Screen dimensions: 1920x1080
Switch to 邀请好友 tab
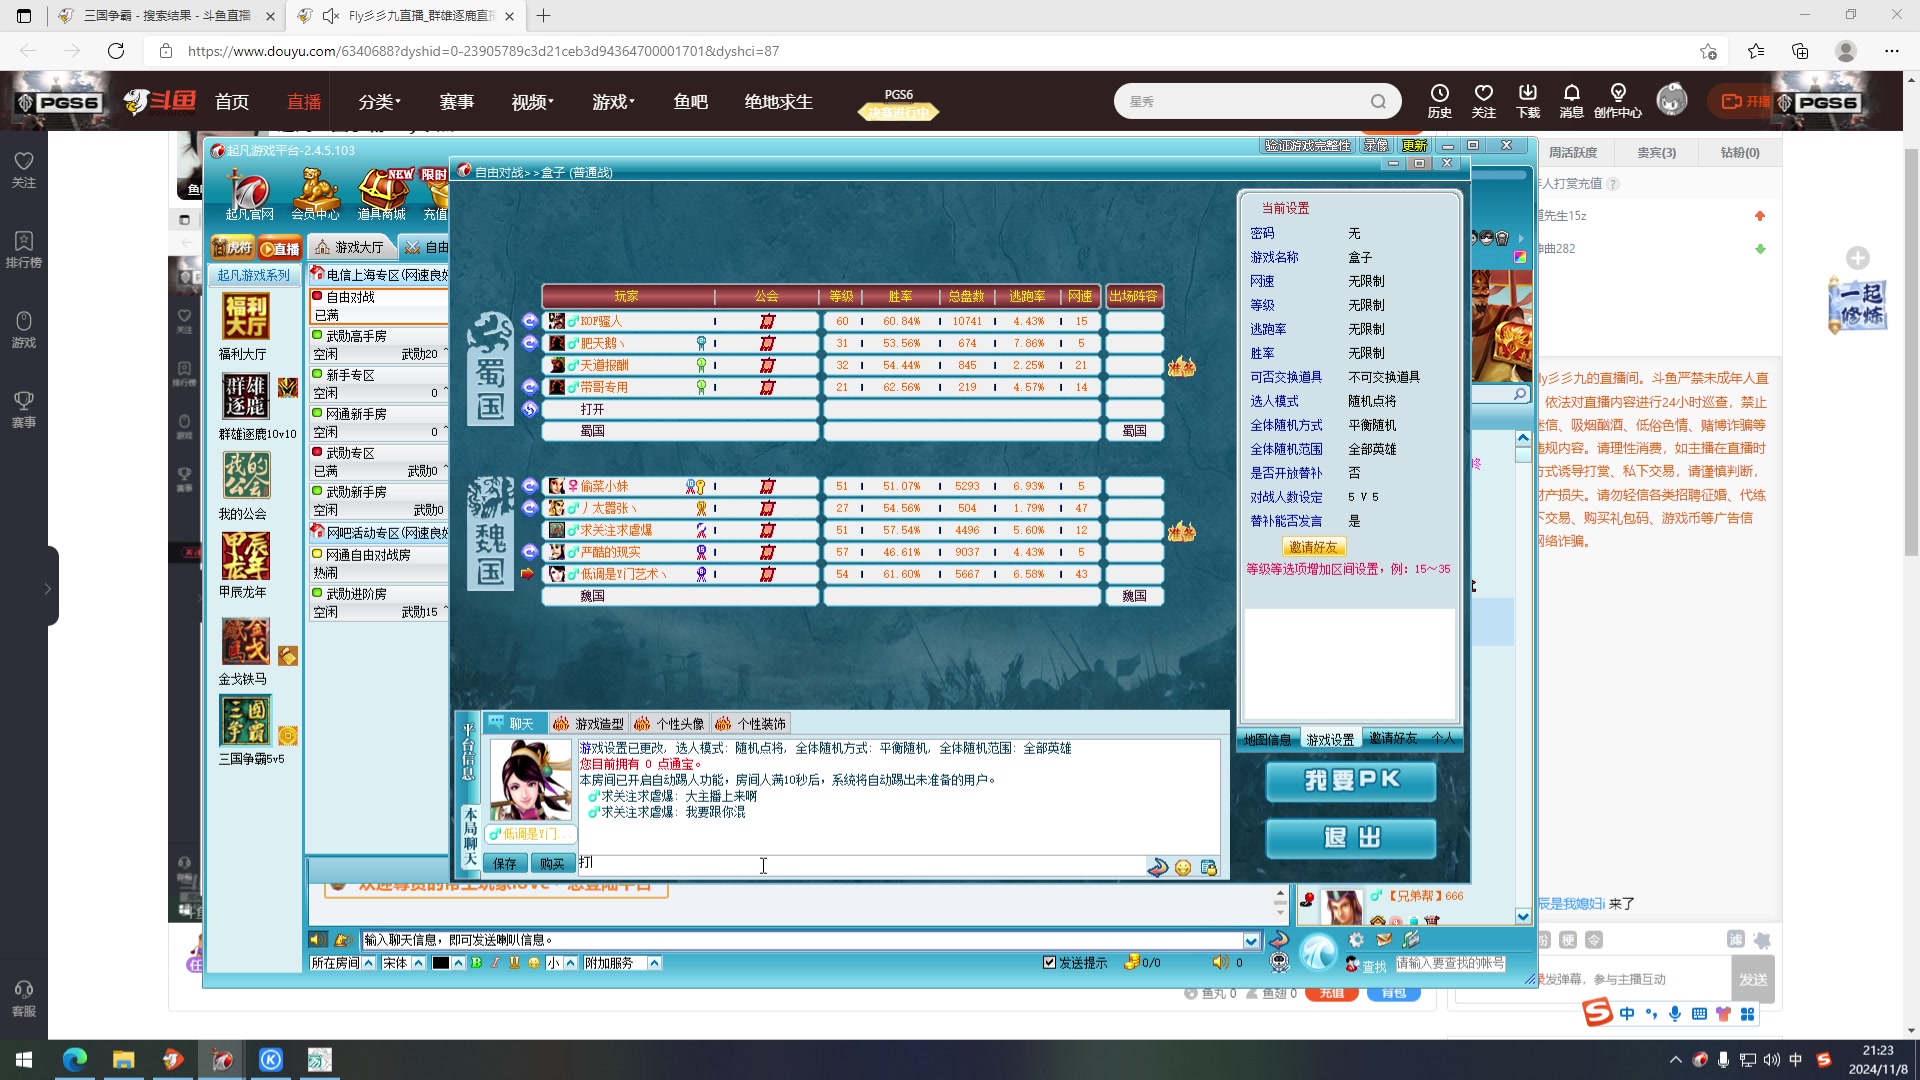1393,738
